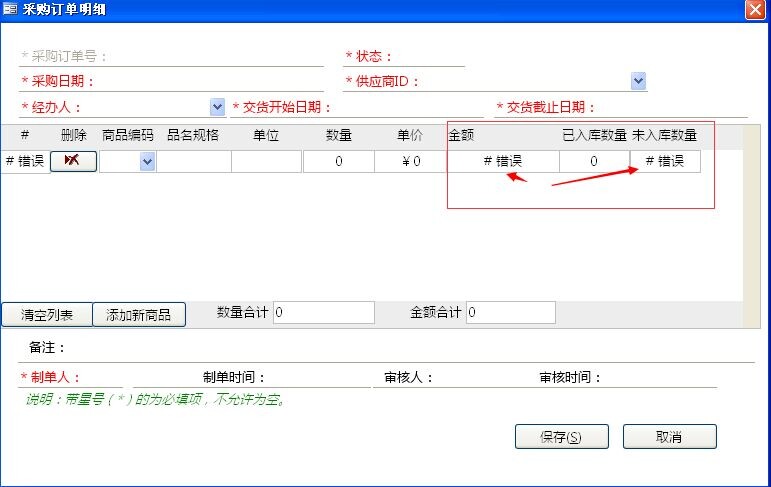This screenshot has height=487, width=771.
Task: Expand the 供应商ID dropdown
Action: pos(638,82)
